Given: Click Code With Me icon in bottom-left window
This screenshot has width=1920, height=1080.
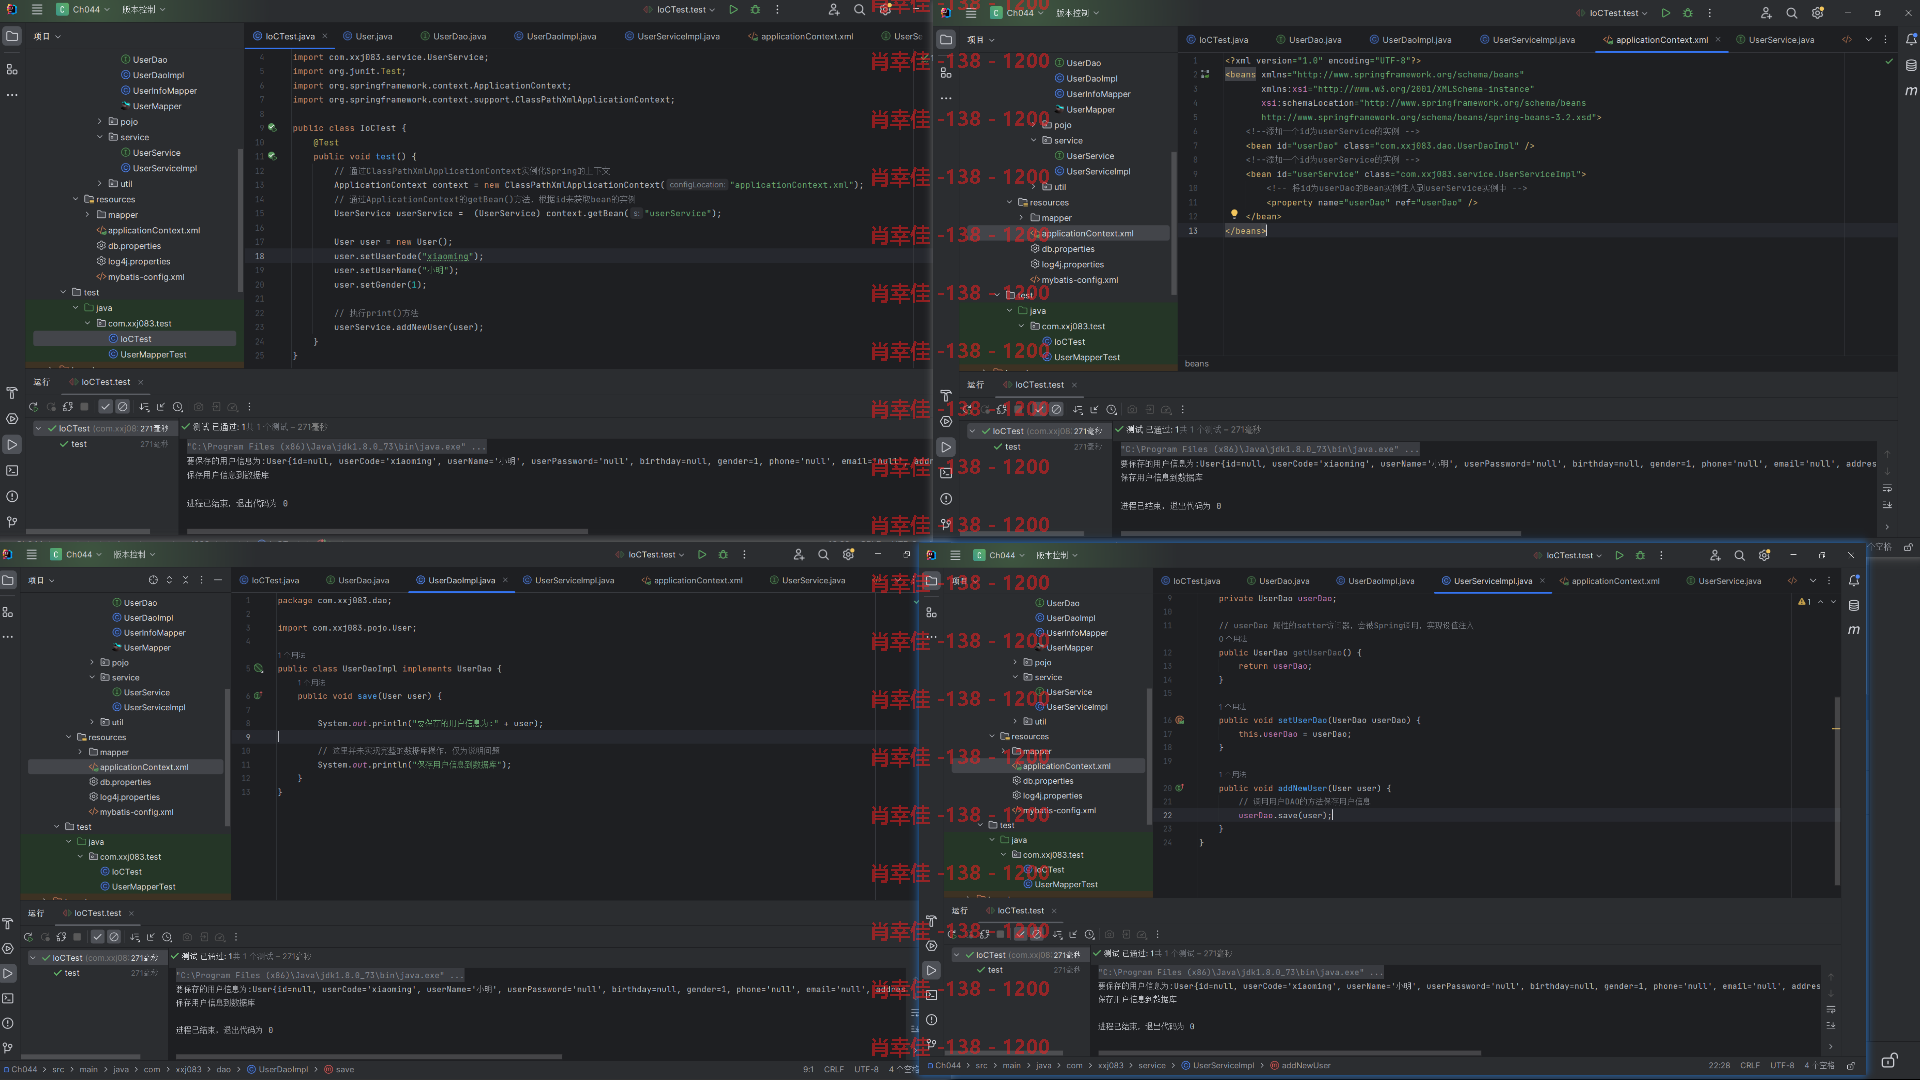Looking at the screenshot, I should (x=798, y=554).
